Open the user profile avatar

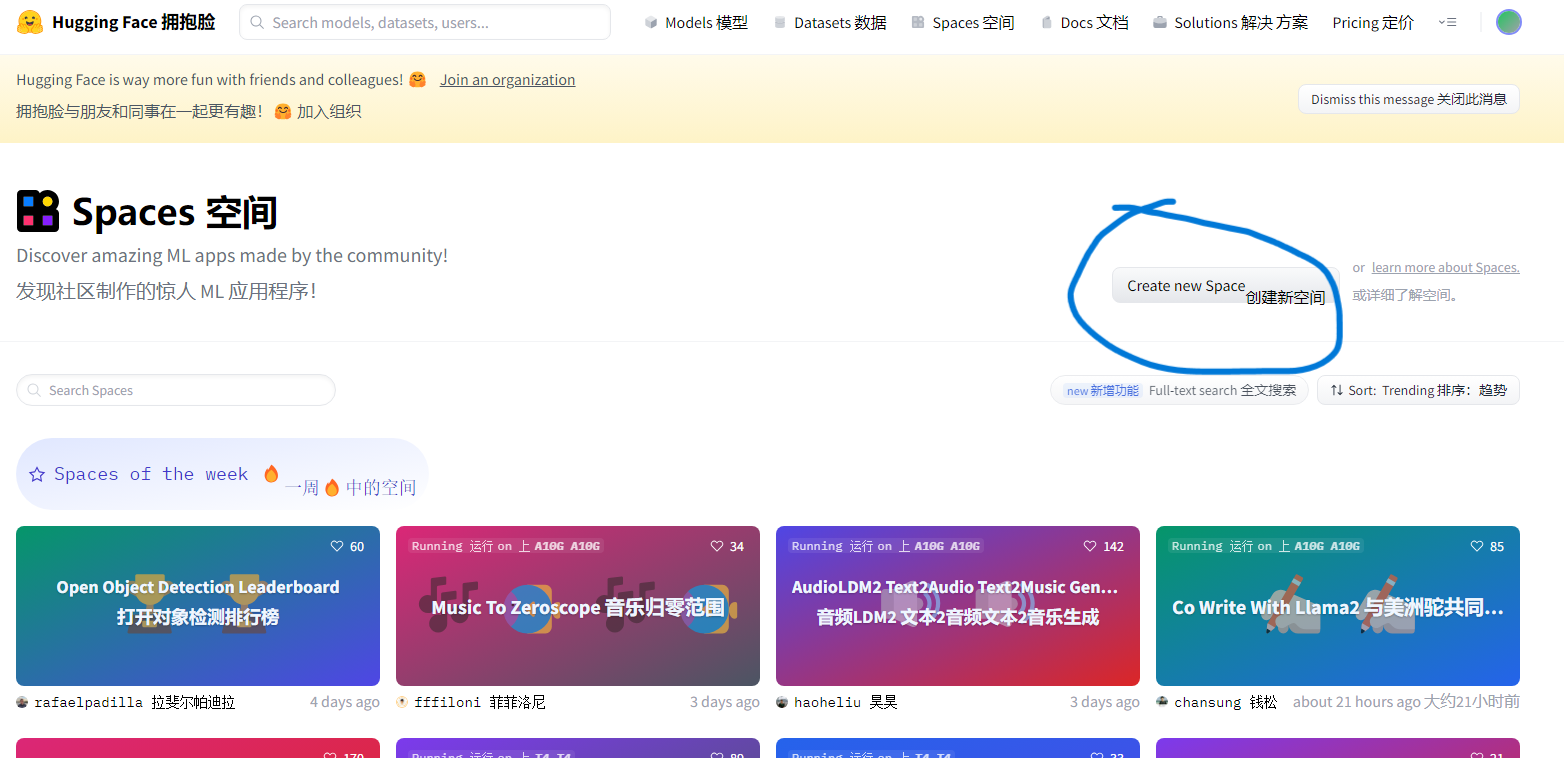(1508, 22)
